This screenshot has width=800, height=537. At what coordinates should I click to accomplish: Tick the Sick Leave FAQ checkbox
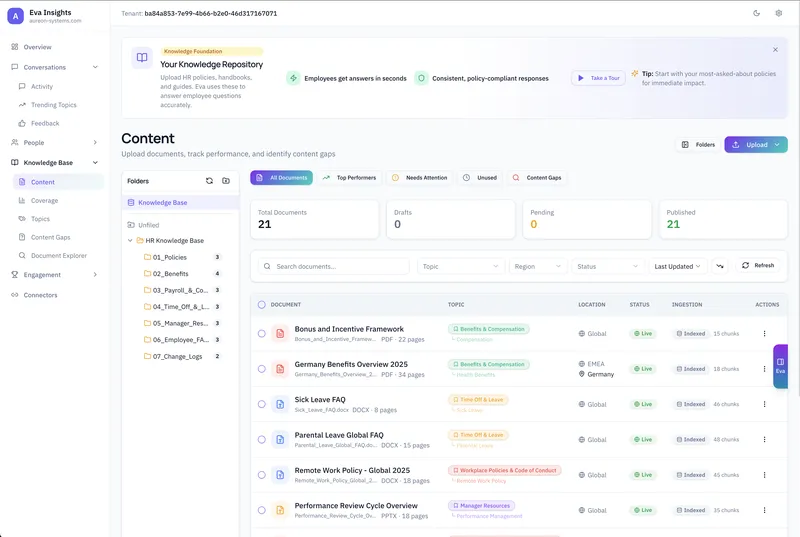click(x=262, y=404)
